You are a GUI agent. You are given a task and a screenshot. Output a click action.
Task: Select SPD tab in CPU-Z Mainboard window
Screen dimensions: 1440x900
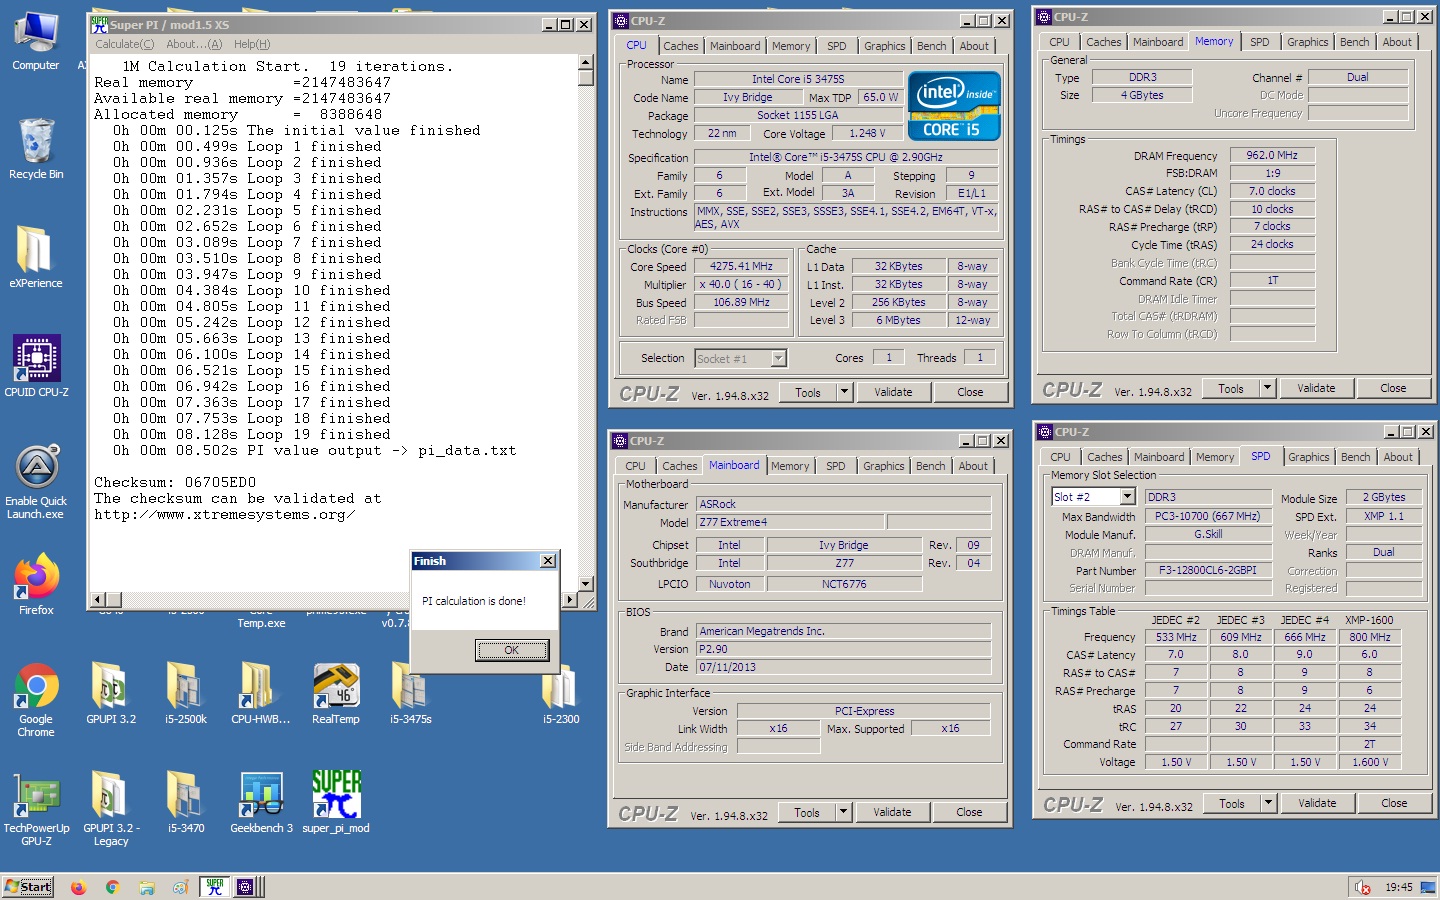coord(836,466)
